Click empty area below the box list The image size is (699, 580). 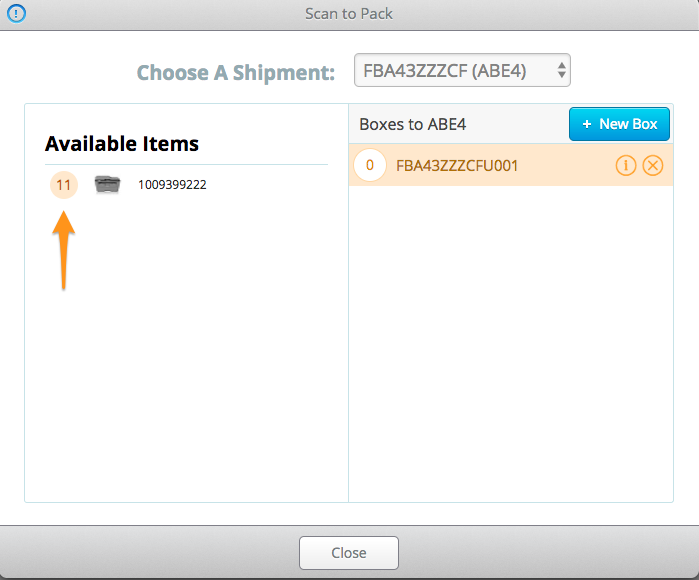(x=511, y=343)
